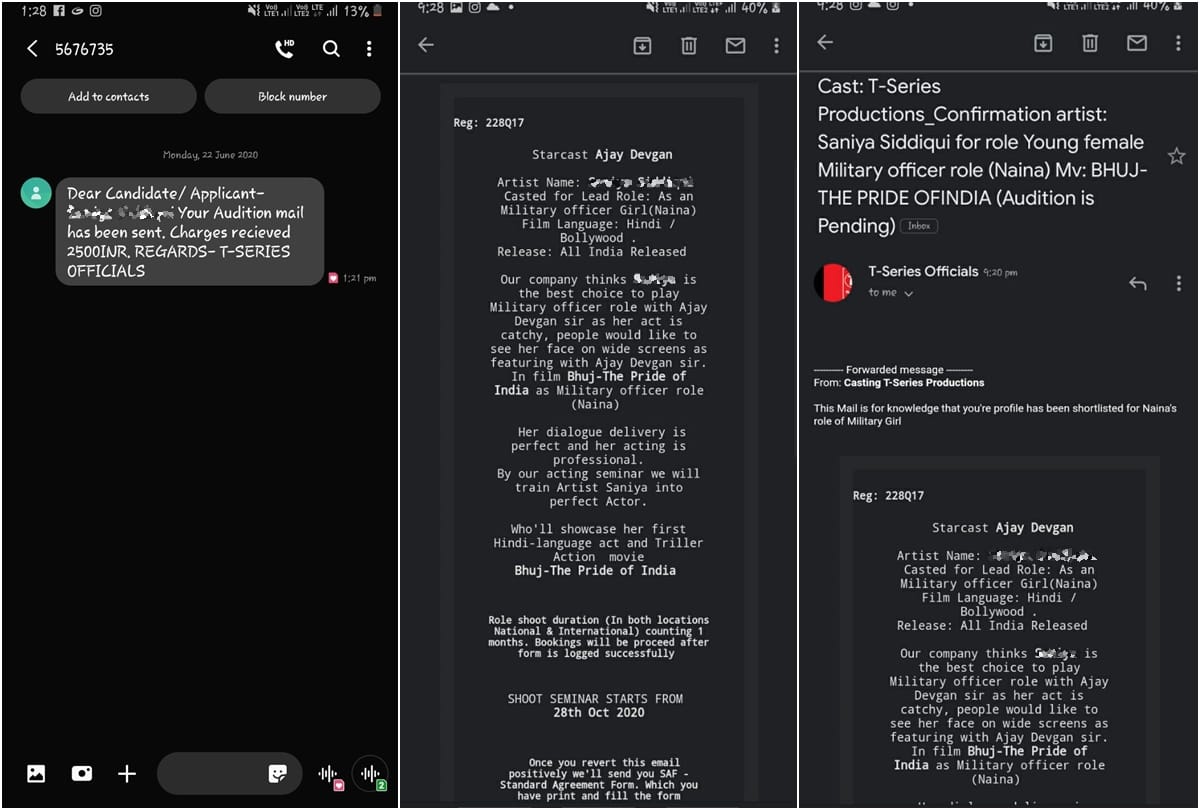Screen dimensions: 1200x810
Task: Tap 'SHOOT SEMINAR STARTS FROM' line
Action: coord(595,699)
